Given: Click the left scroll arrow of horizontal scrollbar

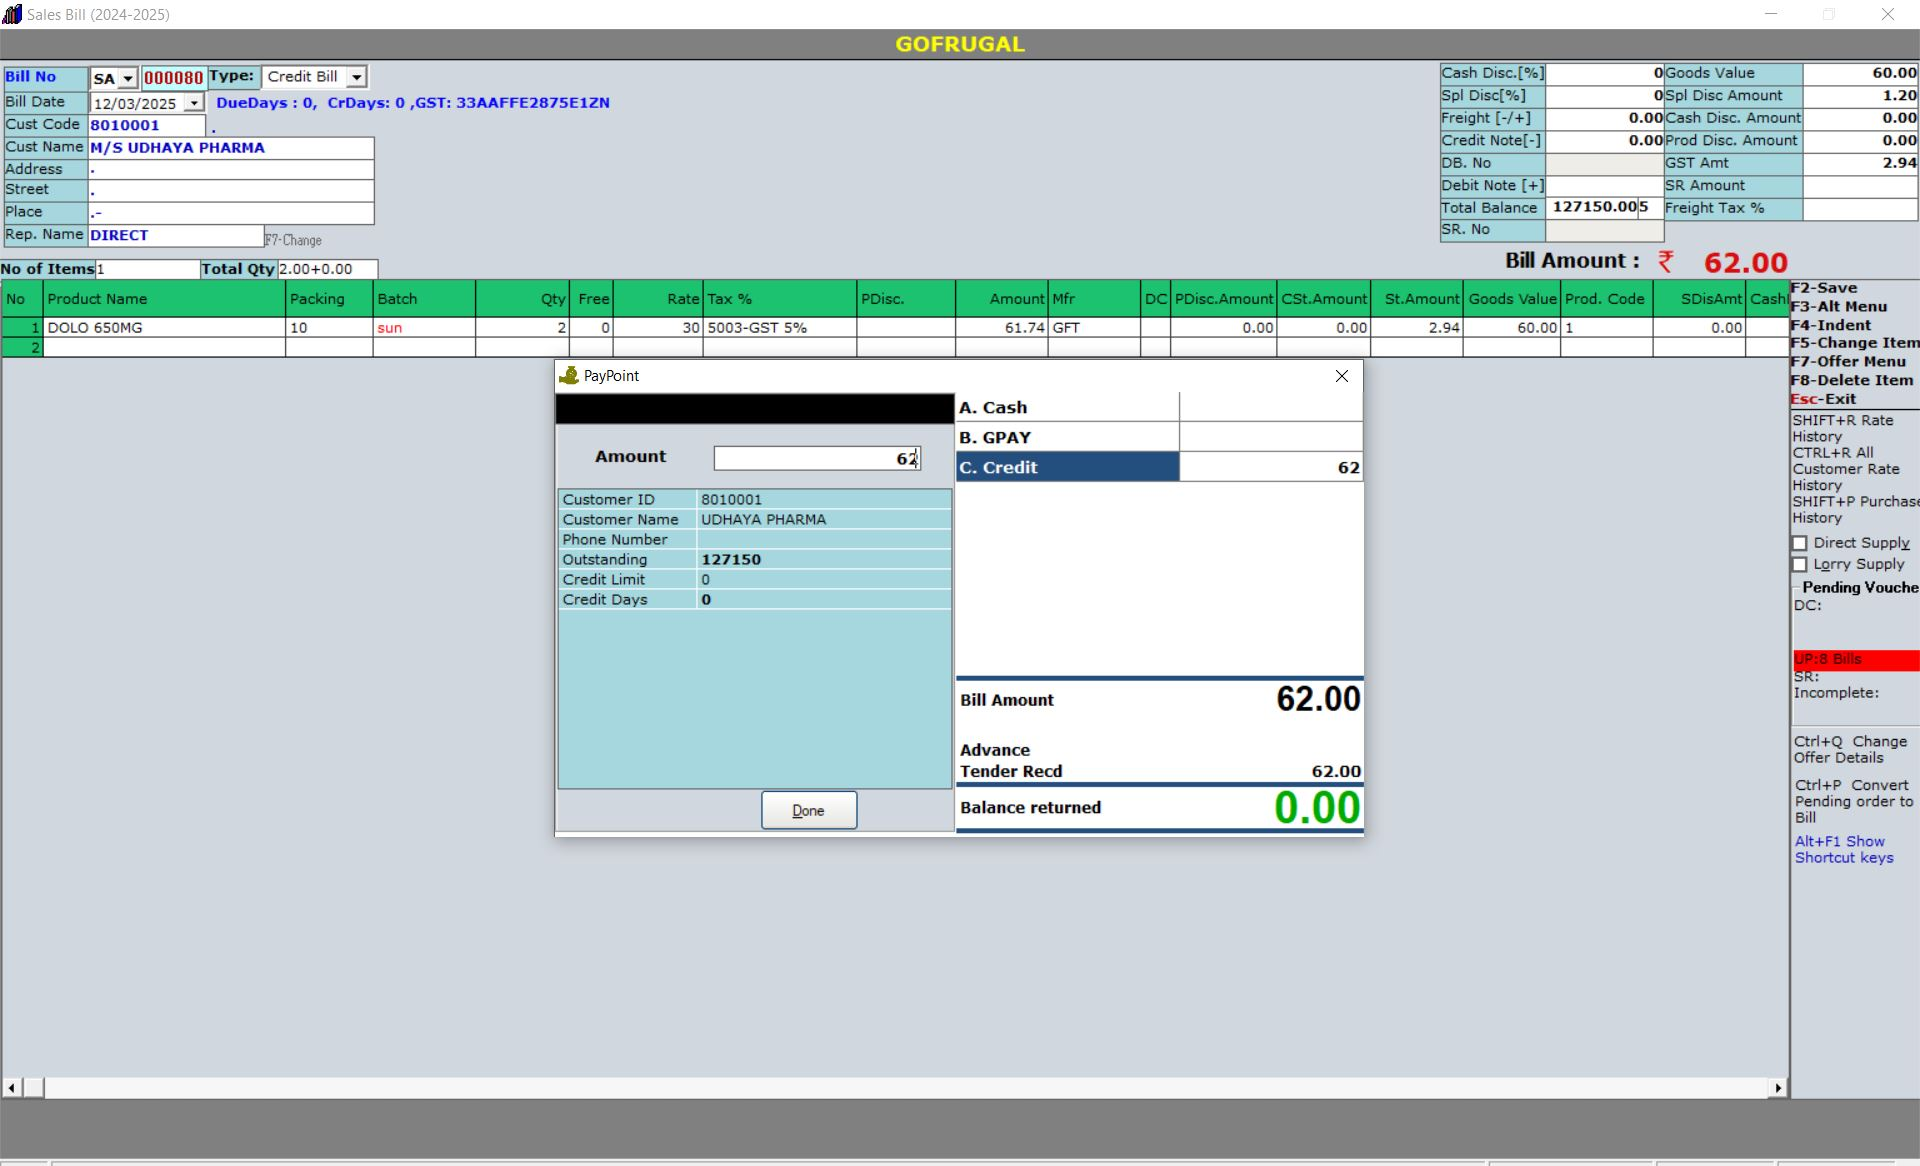Looking at the screenshot, I should click(11, 1087).
